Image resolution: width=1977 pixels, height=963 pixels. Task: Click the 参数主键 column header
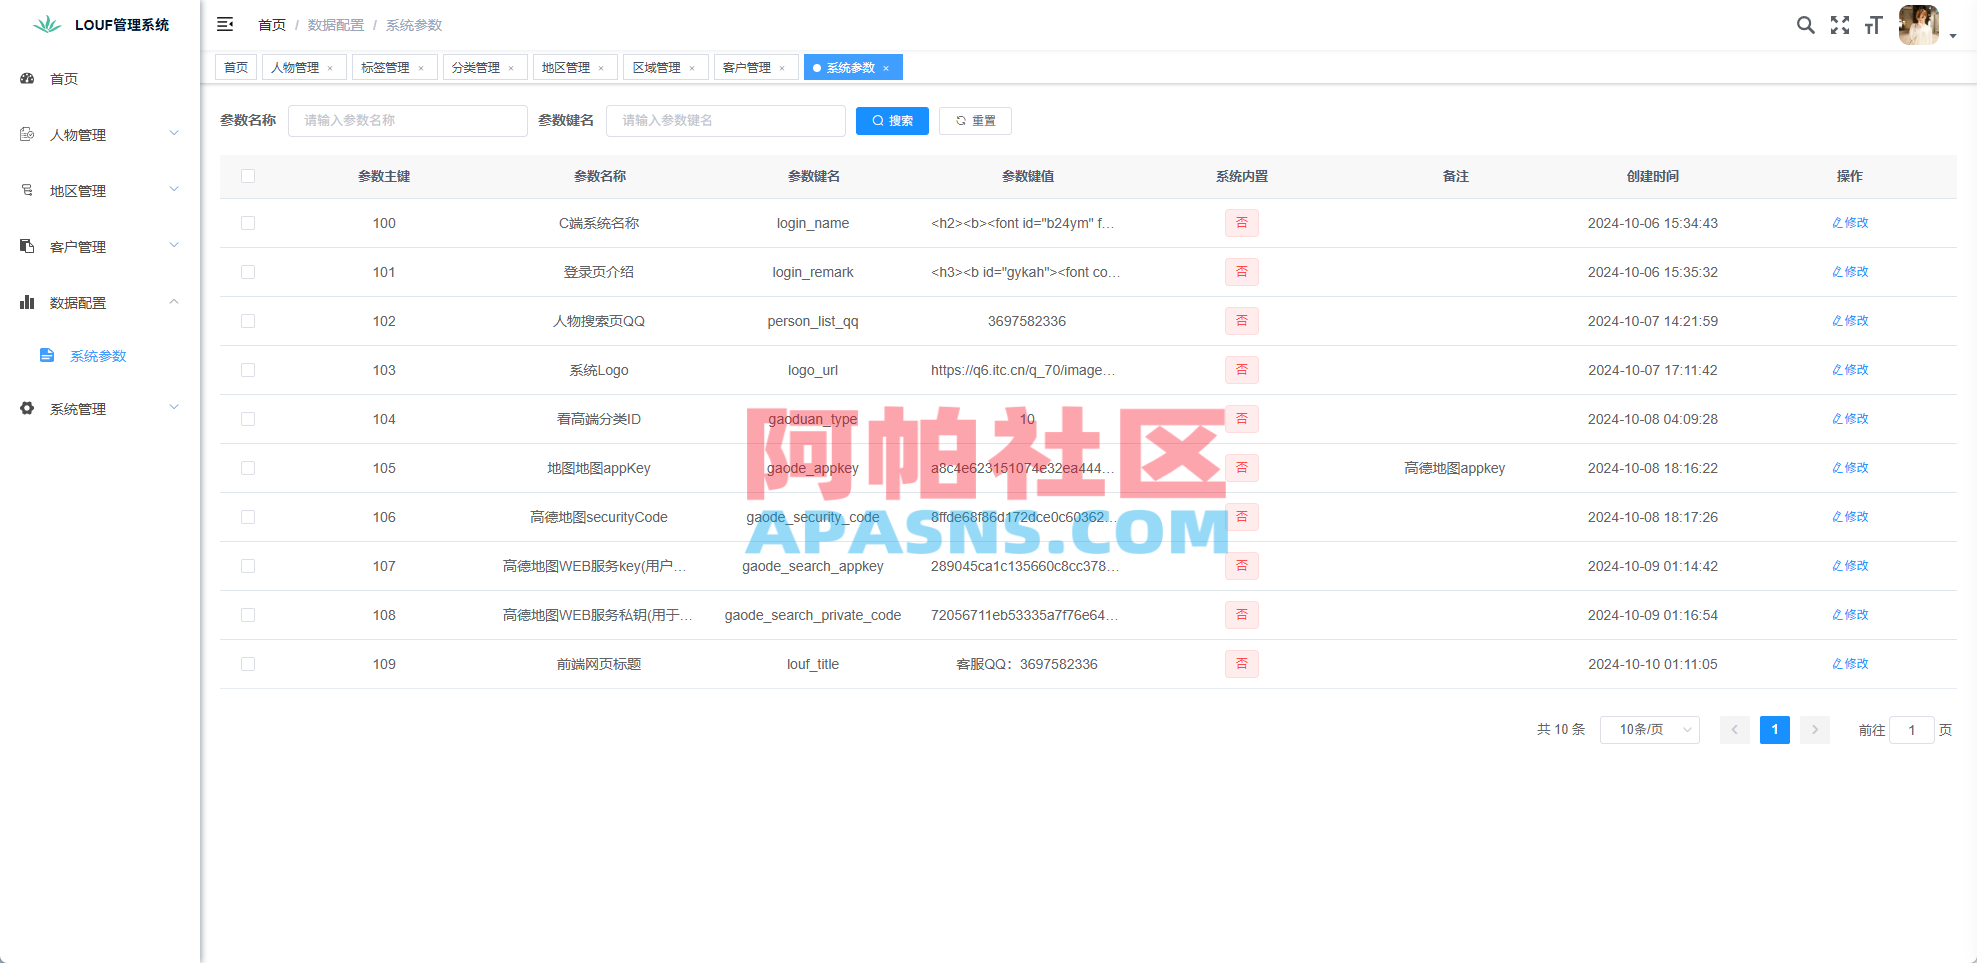click(384, 176)
